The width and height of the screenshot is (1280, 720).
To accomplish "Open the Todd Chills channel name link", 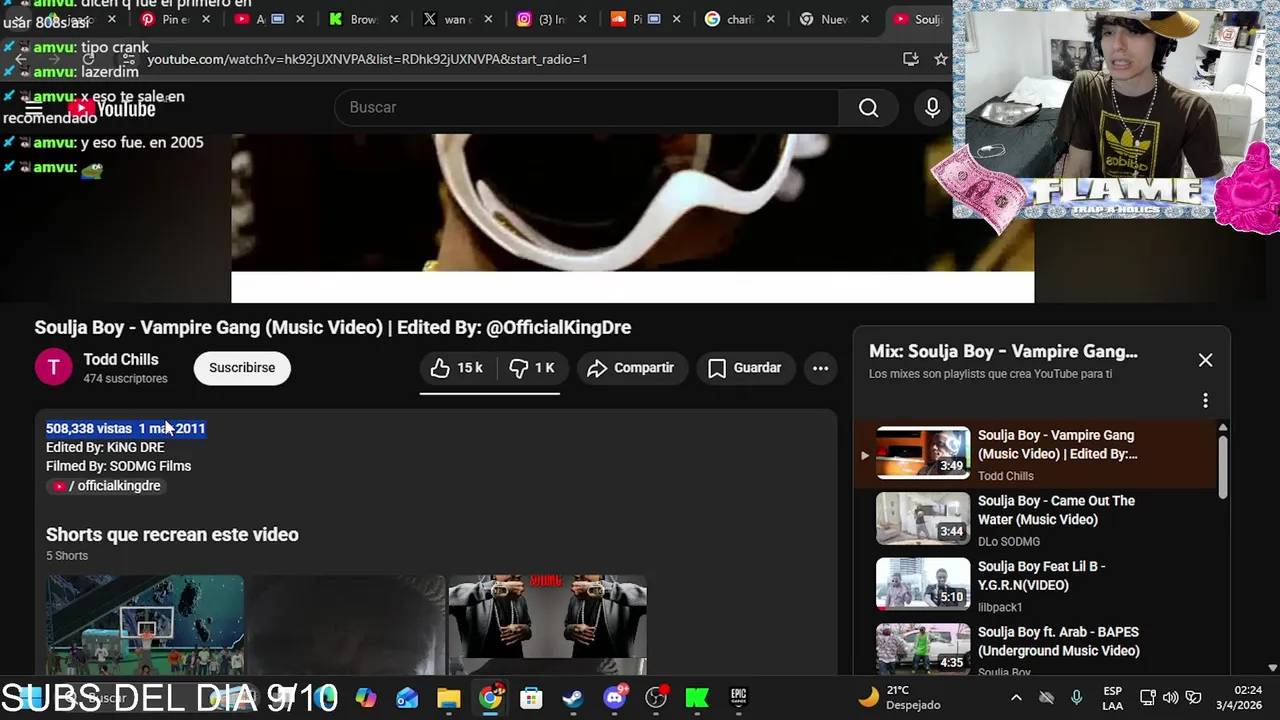I will (x=121, y=360).
